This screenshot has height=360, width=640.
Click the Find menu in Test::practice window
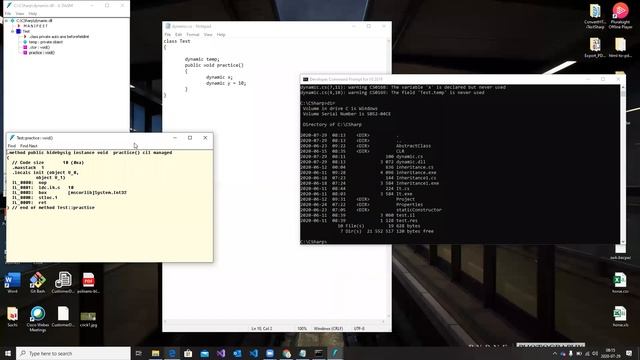[12, 146]
